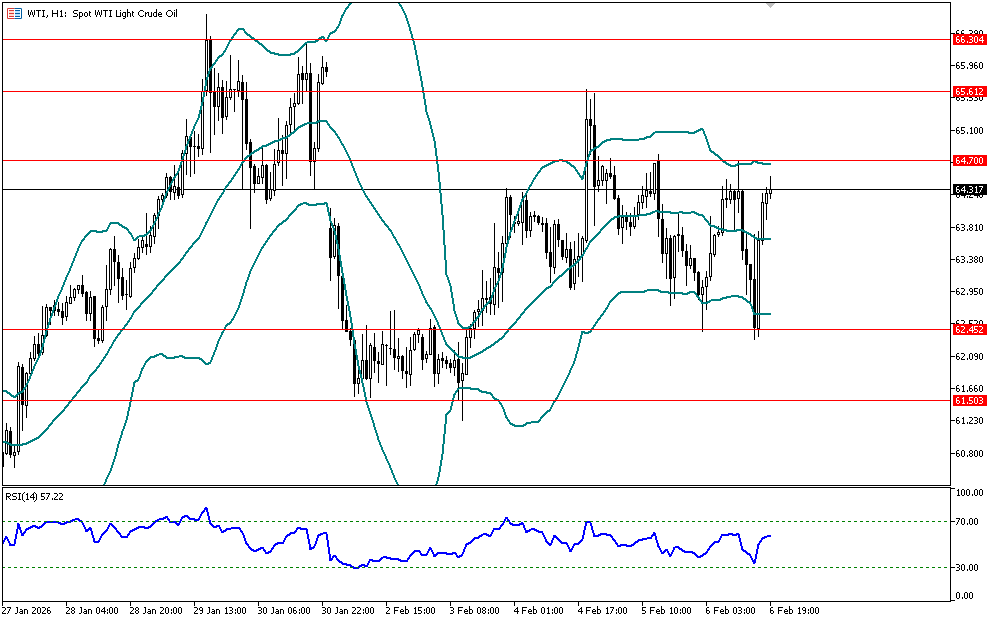The width and height of the screenshot is (998, 622).
Task: Click the 65.10 value on price scale
Action: click(x=968, y=130)
